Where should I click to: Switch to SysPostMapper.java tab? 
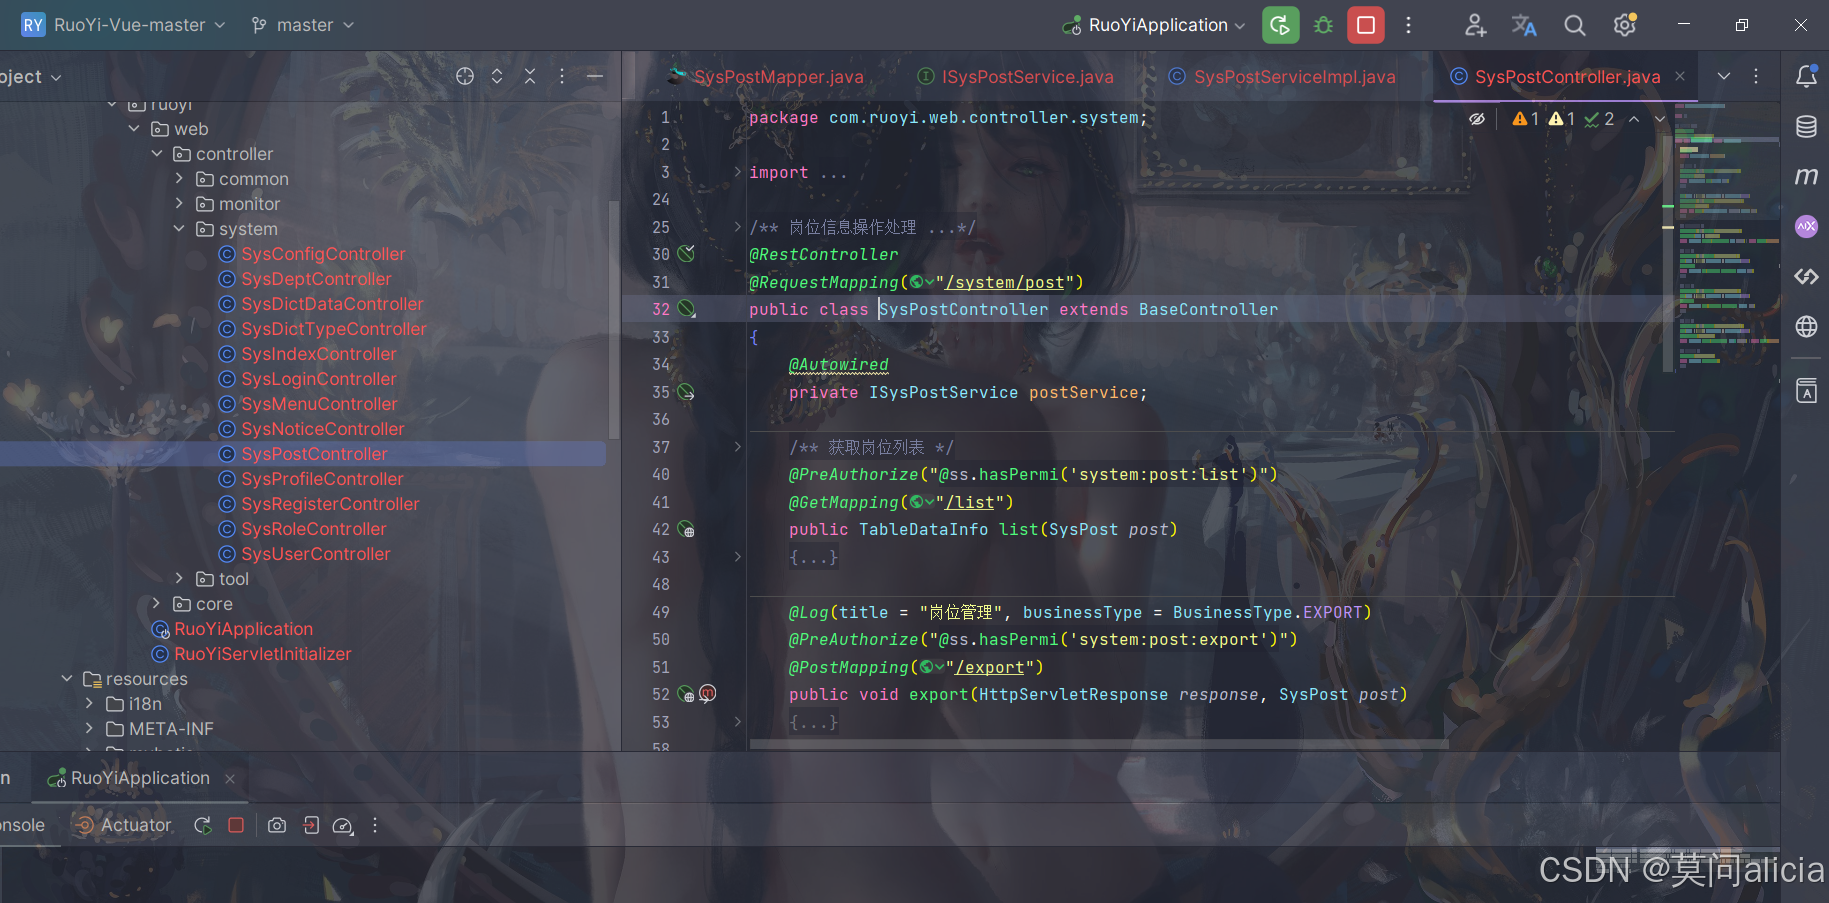(766, 76)
